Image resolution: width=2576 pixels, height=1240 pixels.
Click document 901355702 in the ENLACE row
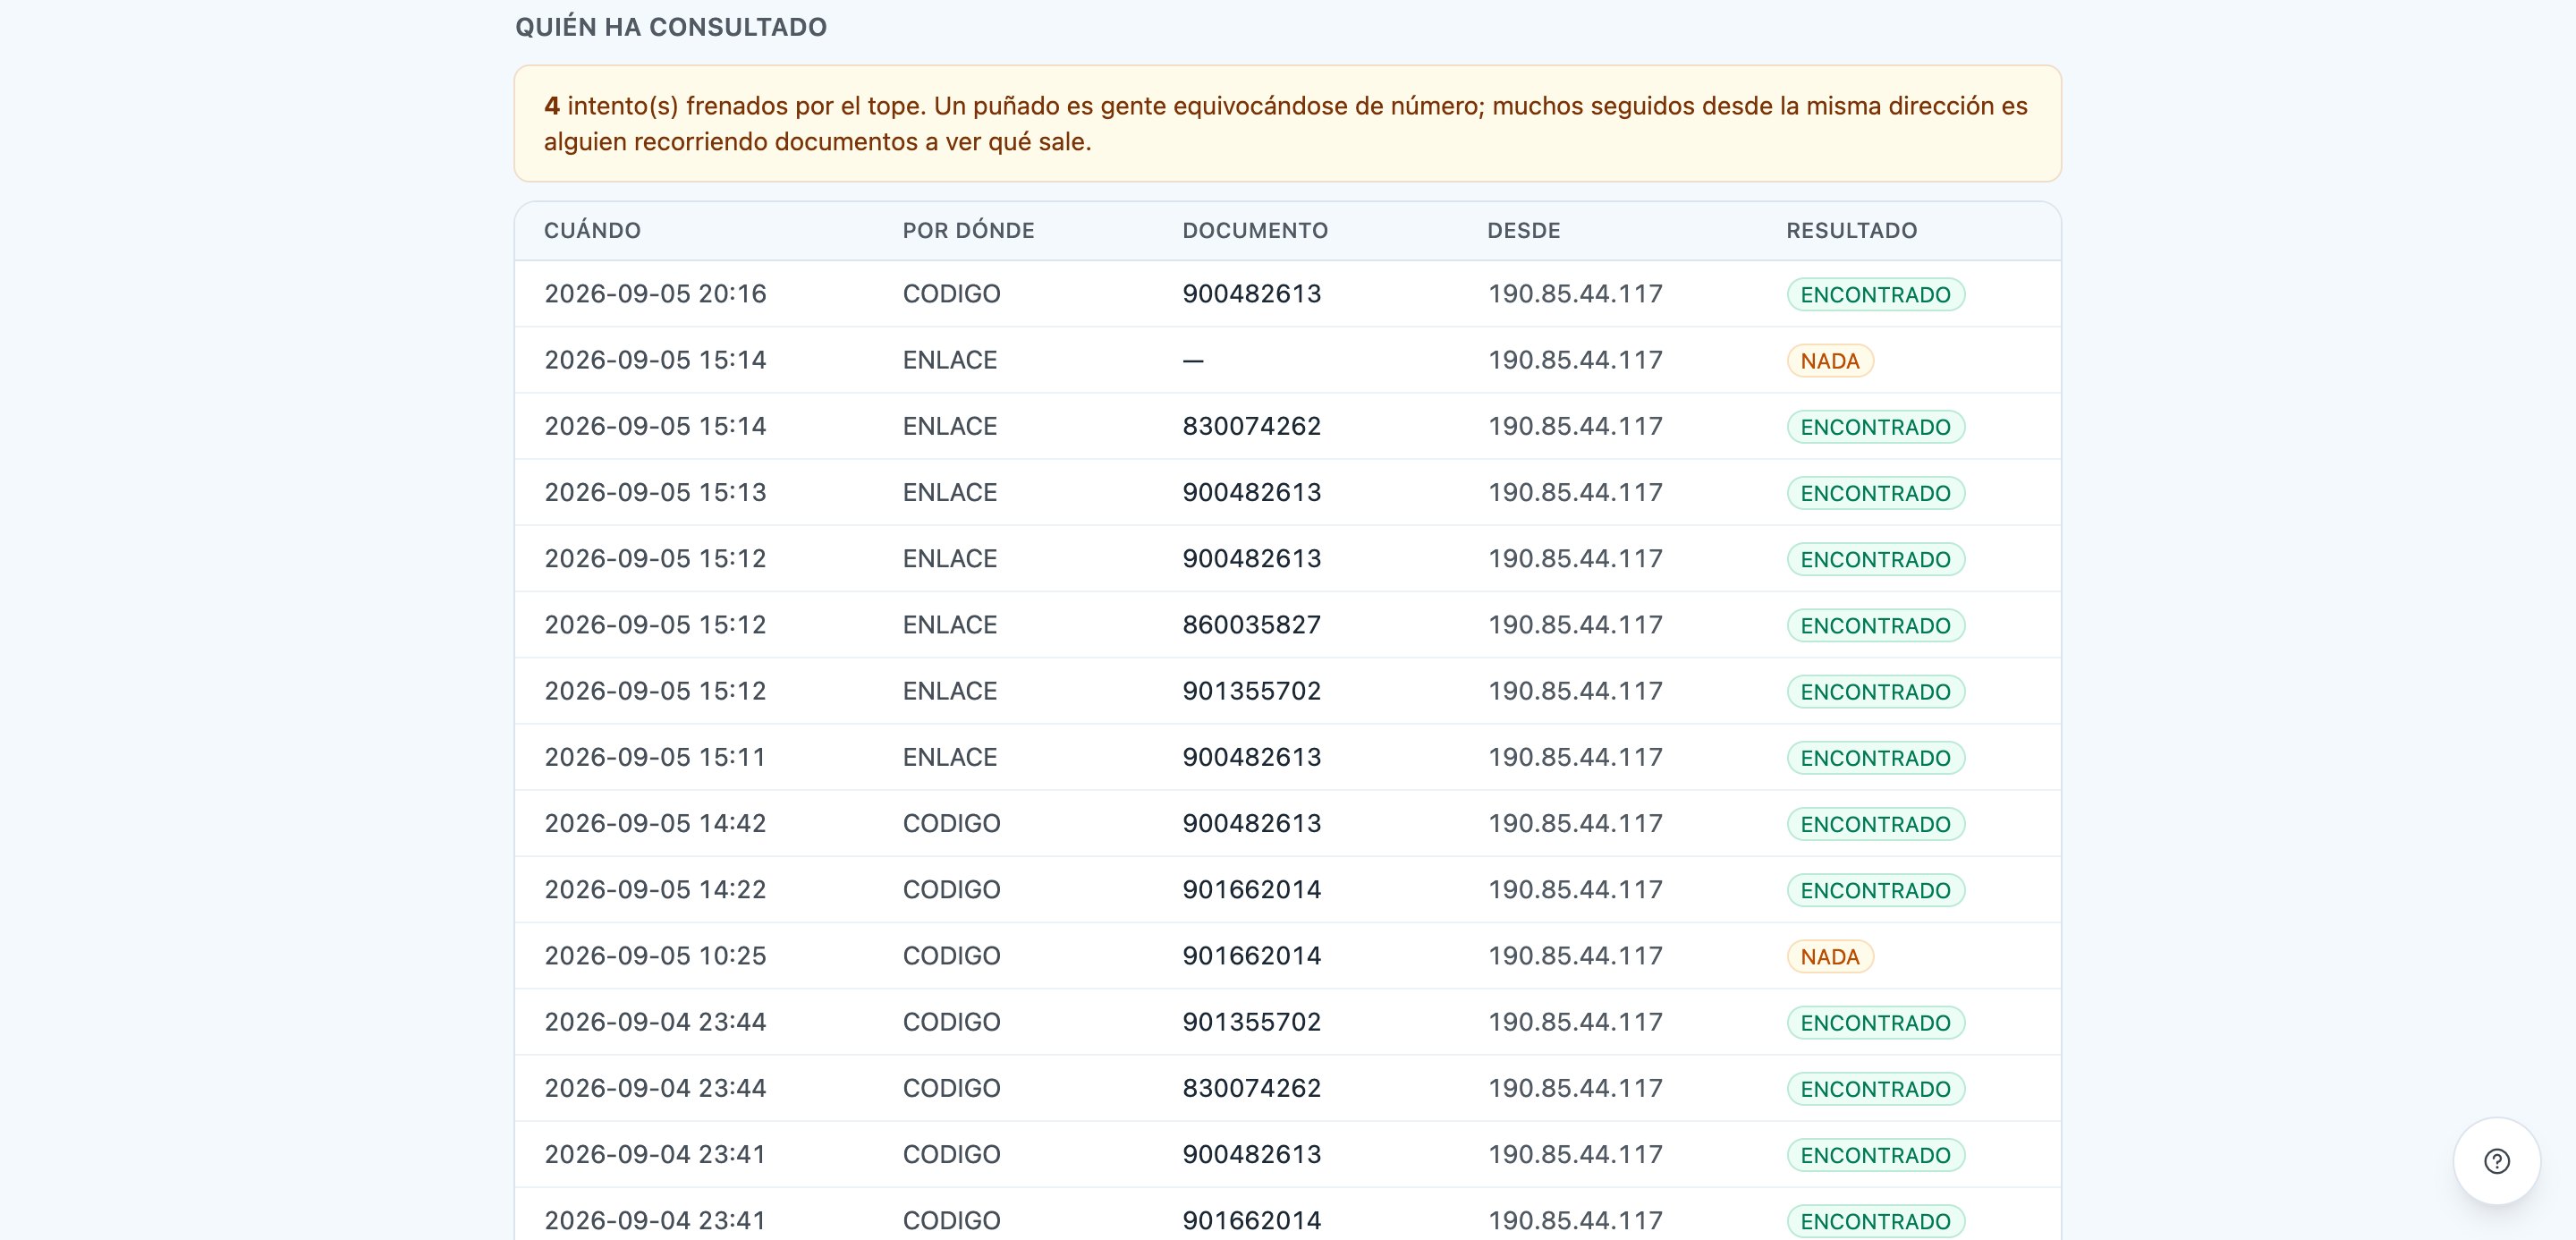[x=1251, y=691]
